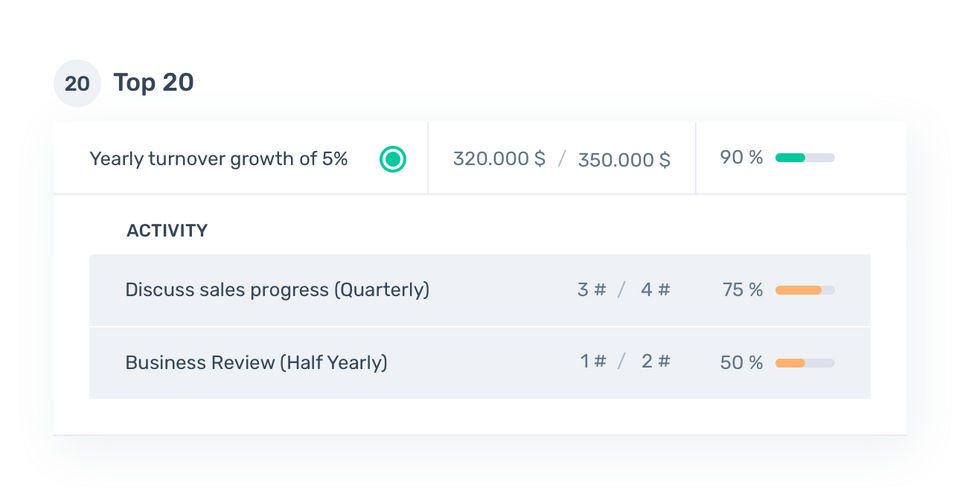Click the target value 350.000 $
Viewport: 960px width, 494px height.
coord(624,159)
